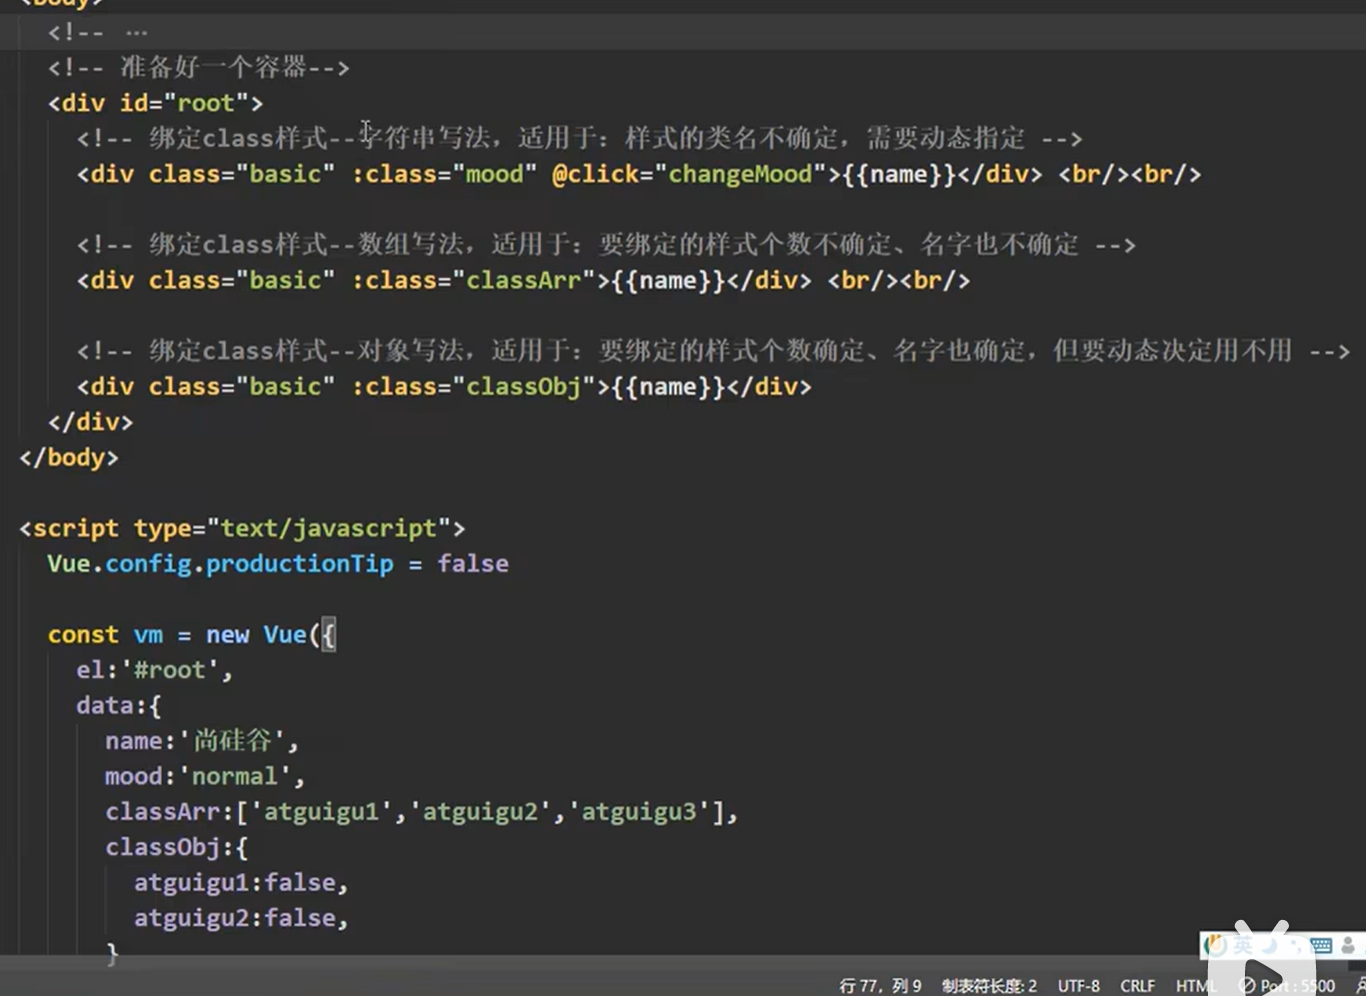Click the 'atguigu1' string in classArr
Image resolution: width=1366 pixels, height=996 pixels.
[x=322, y=812]
